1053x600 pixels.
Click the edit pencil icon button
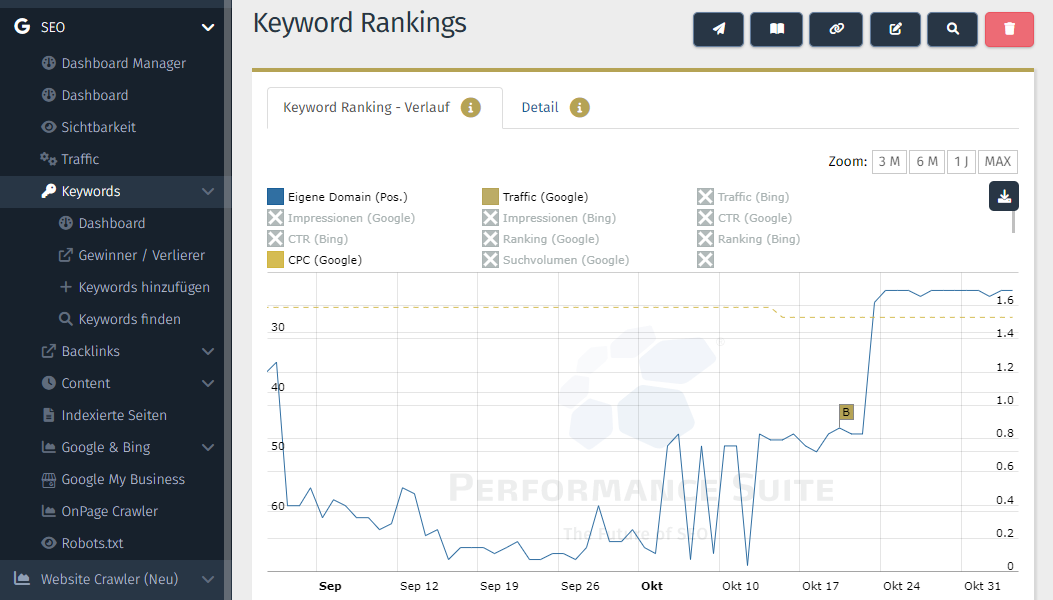point(895,29)
